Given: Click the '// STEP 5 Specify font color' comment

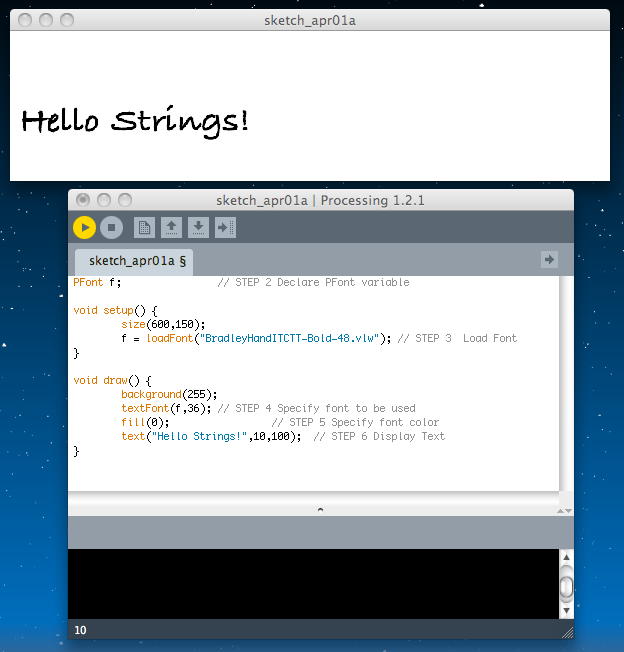Looking at the screenshot, I should tap(355, 422).
